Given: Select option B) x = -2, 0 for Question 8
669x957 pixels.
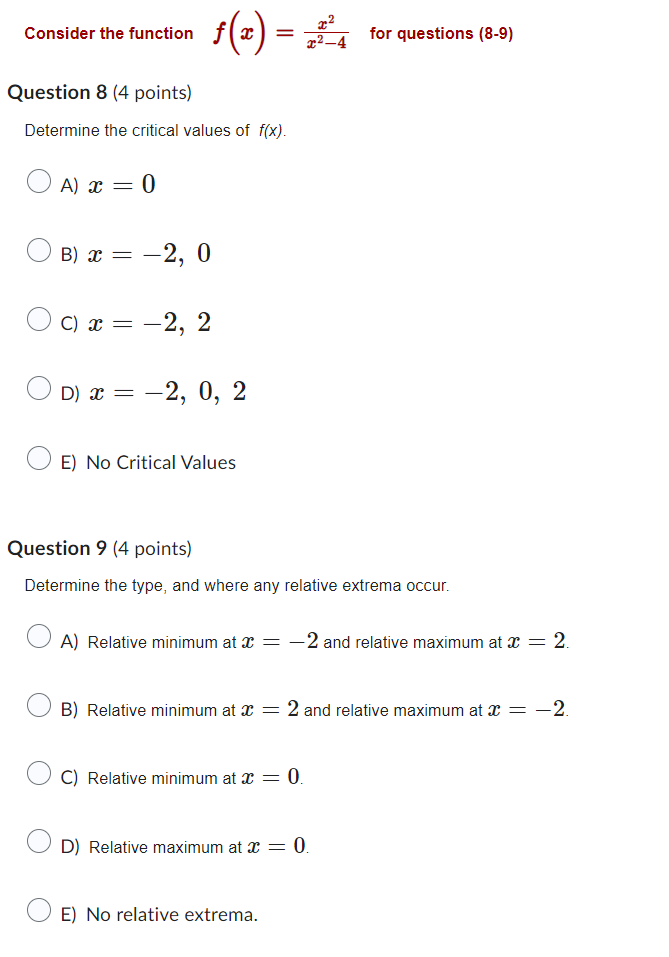Looking at the screenshot, I should click(x=39, y=251).
